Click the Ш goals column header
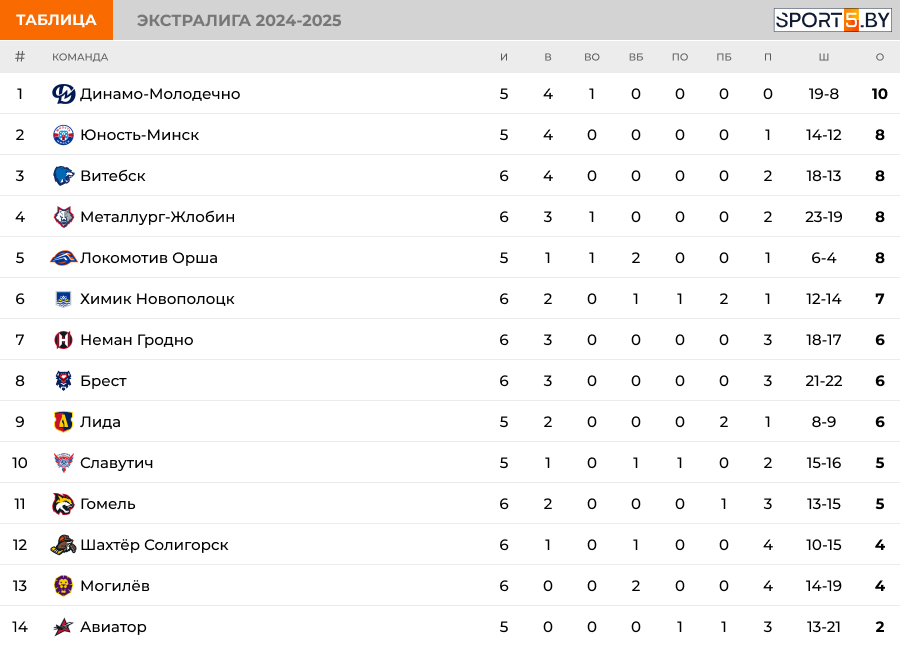The image size is (900, 647). click(823, 57)
